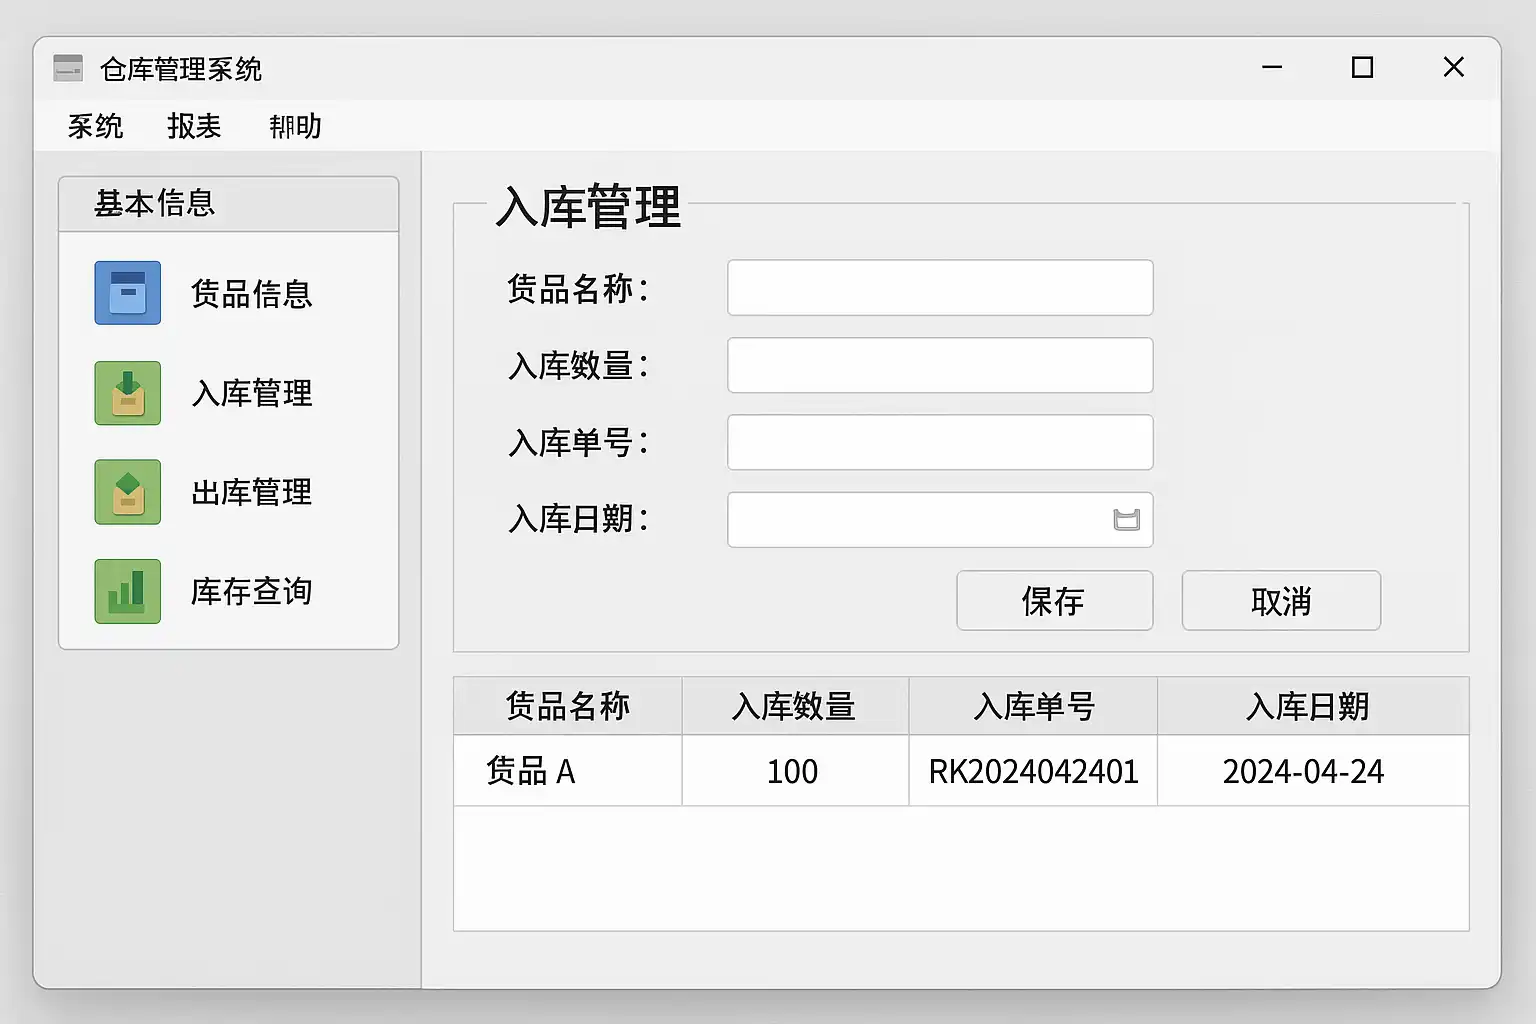Click the 保存 button

tap(1054, 601)
